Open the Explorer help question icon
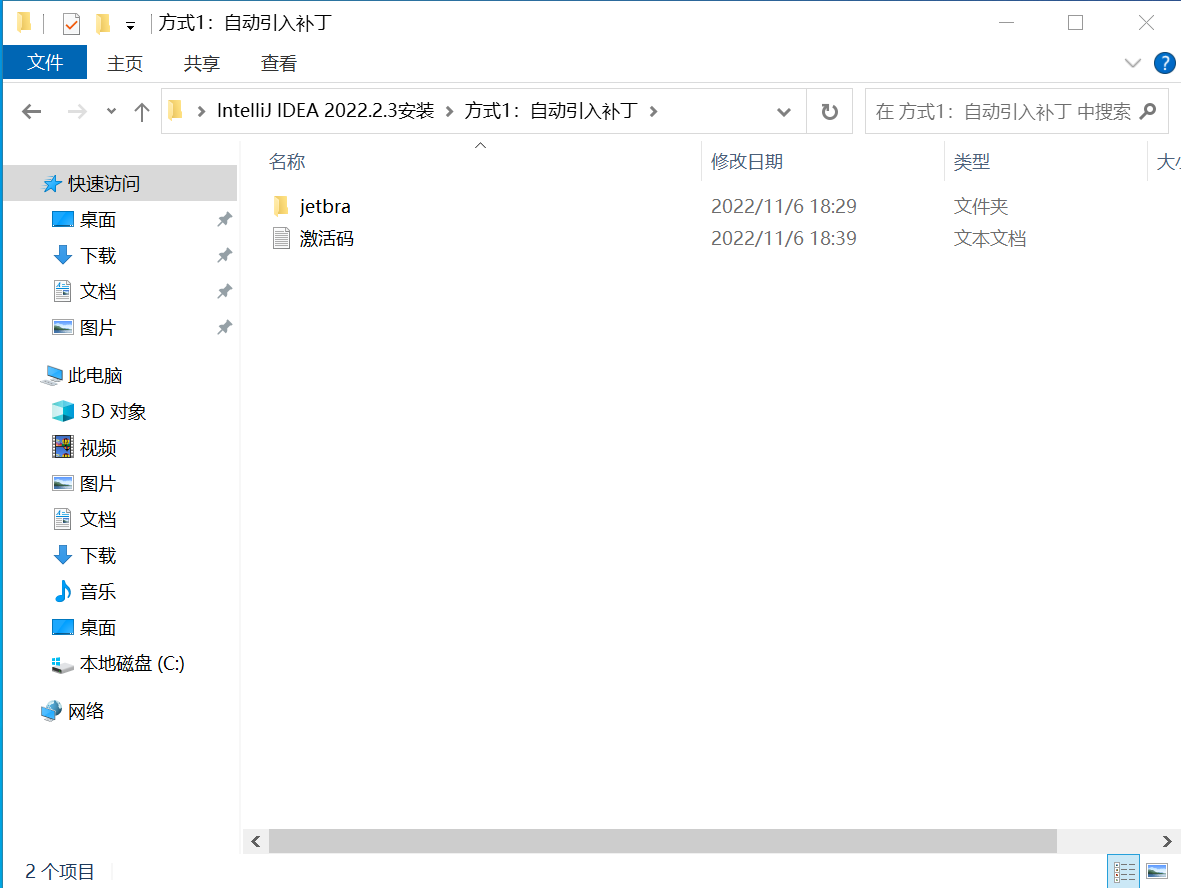 click(1164, 63)
